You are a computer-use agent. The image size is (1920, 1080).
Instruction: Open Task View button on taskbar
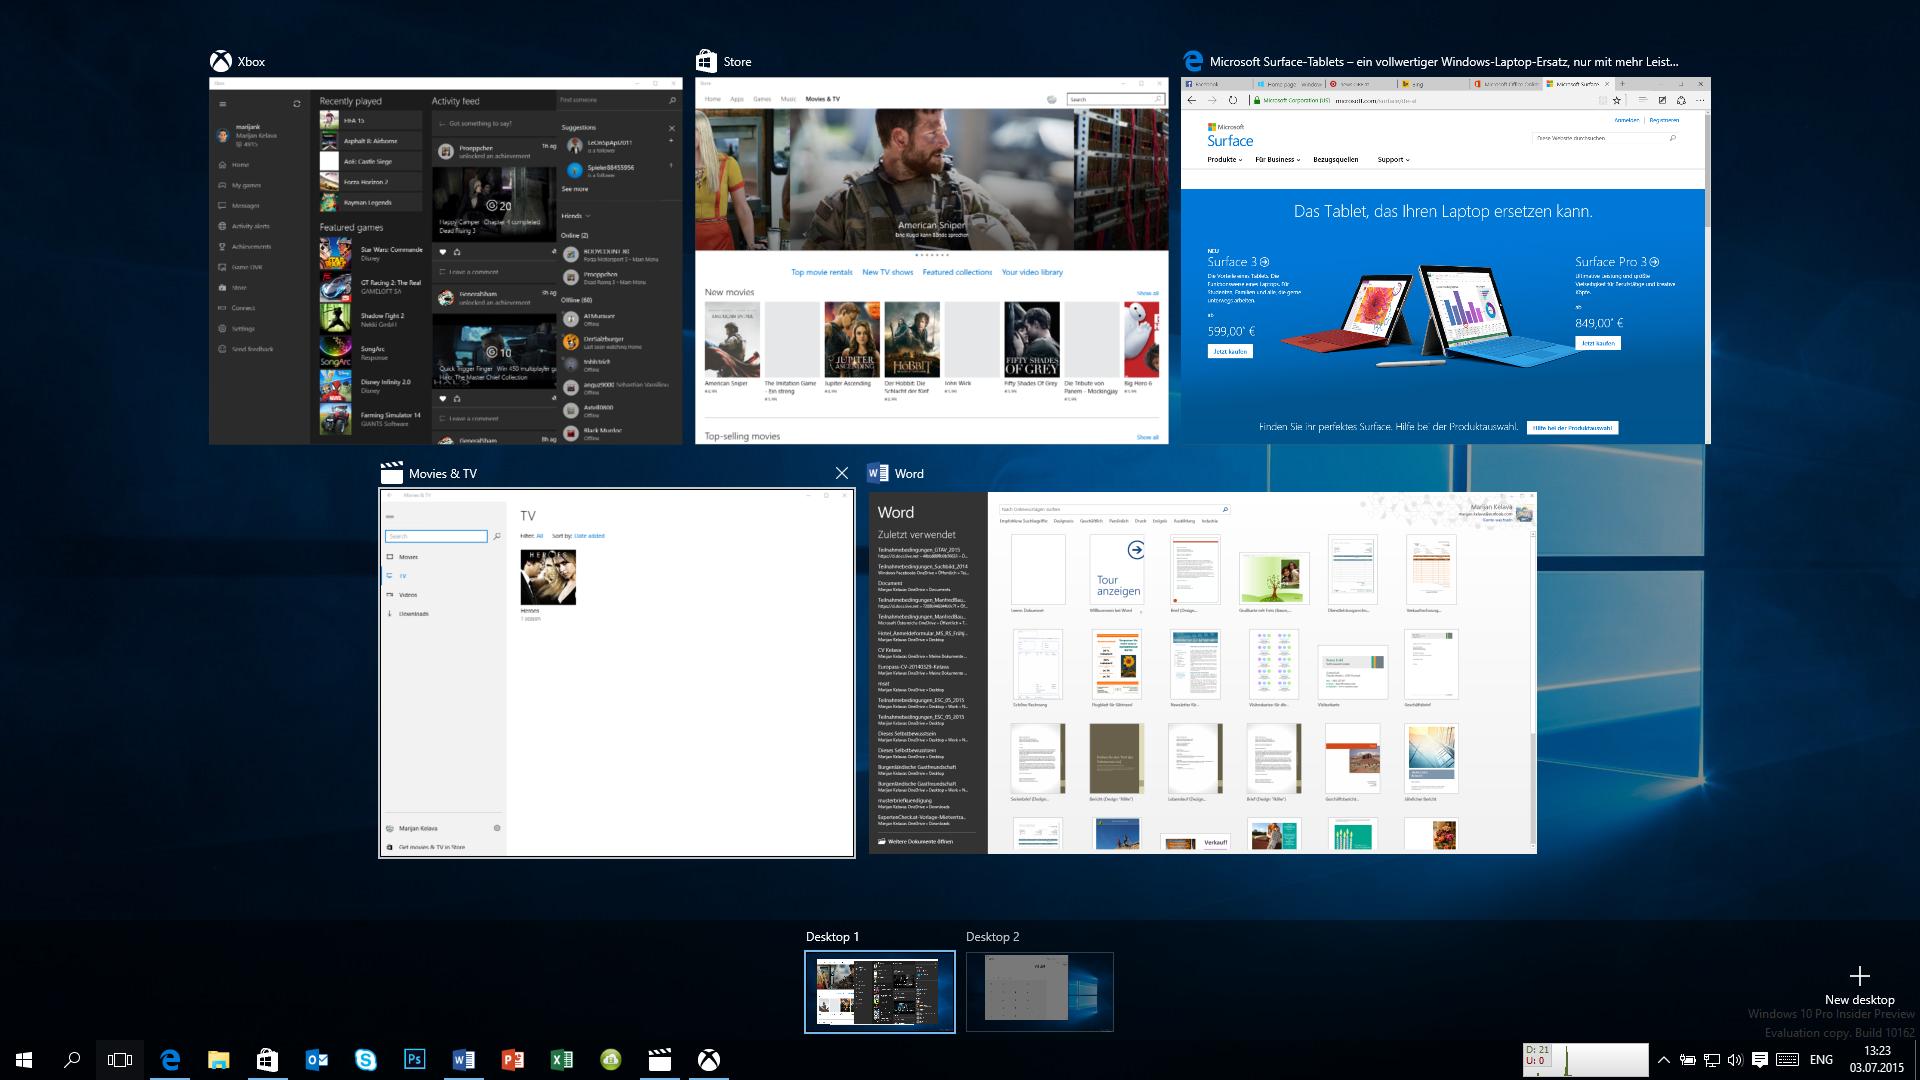click(x=121, y=1059)
